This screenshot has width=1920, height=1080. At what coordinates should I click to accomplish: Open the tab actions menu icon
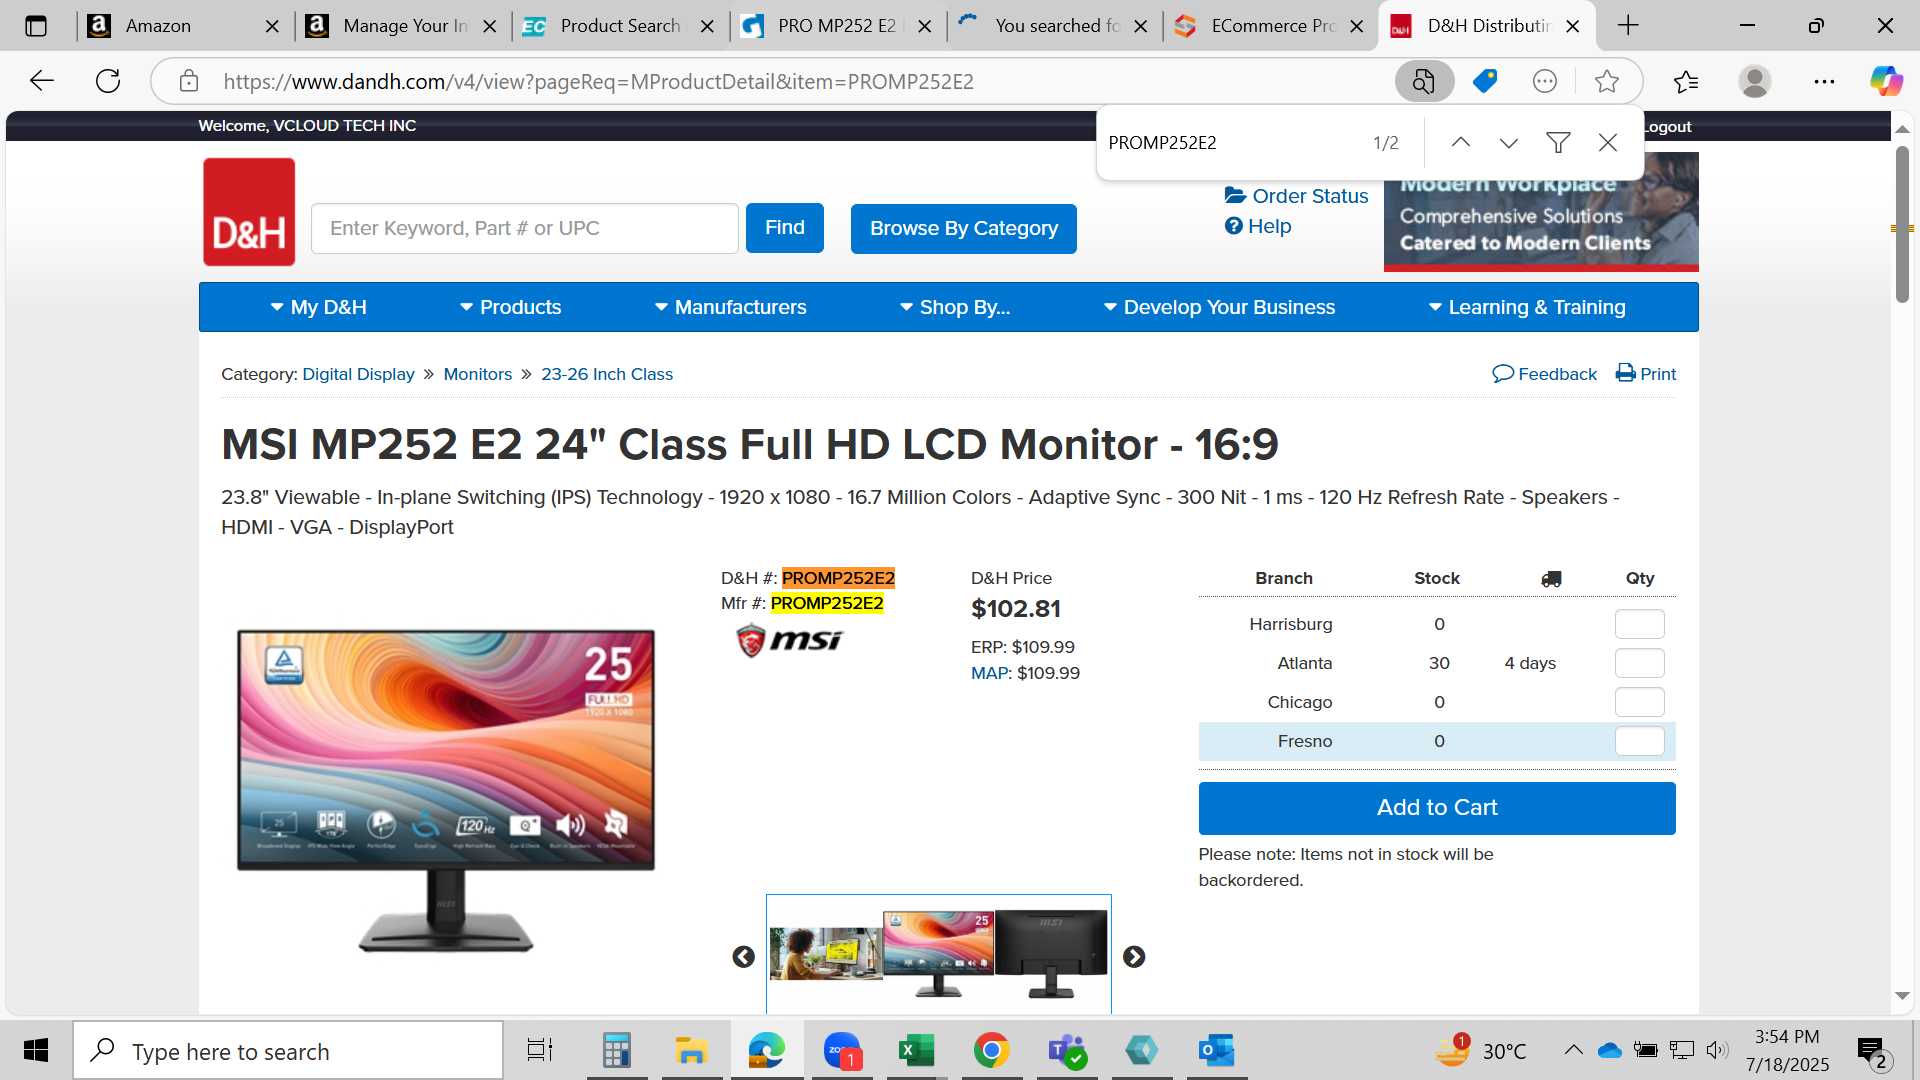click(36, 26)
